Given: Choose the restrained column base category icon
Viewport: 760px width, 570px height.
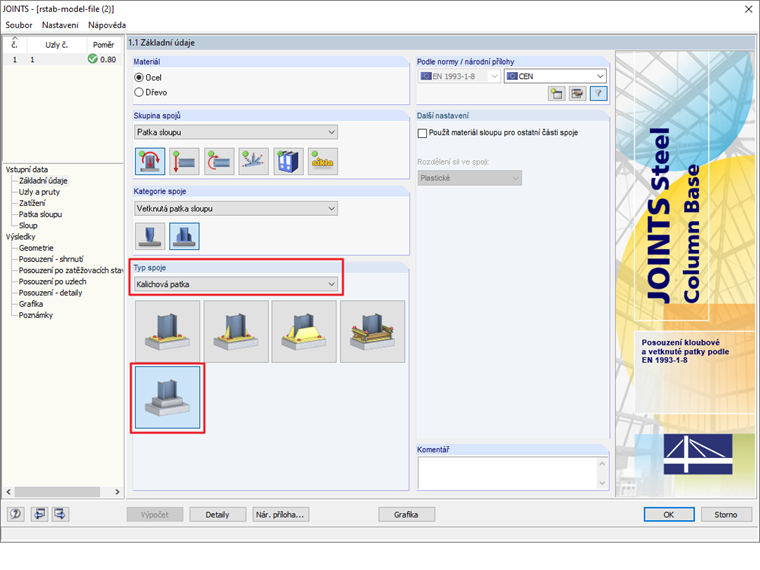Looking at the screenshot, I should tap(184, 236).
